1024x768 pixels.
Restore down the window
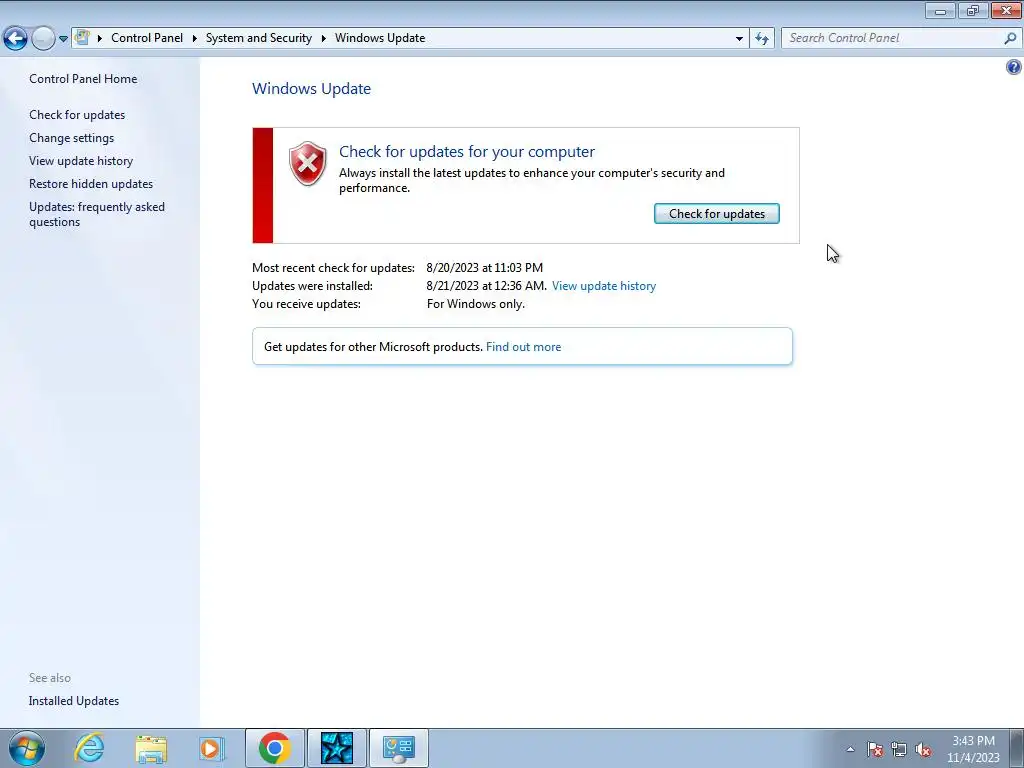973,10
